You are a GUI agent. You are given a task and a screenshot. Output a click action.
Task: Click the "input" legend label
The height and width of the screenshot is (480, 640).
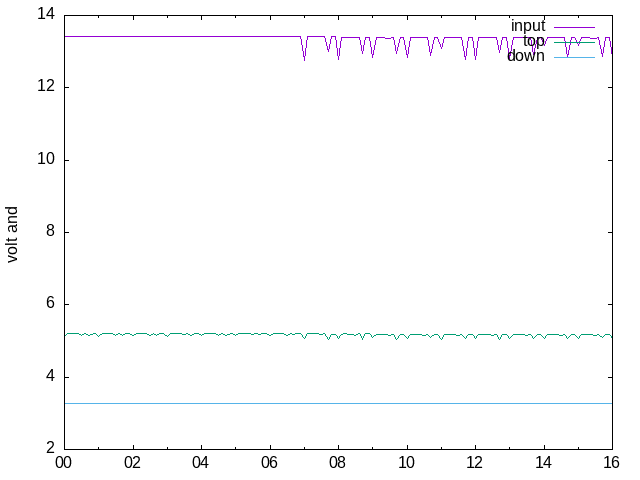click(527, 26)
